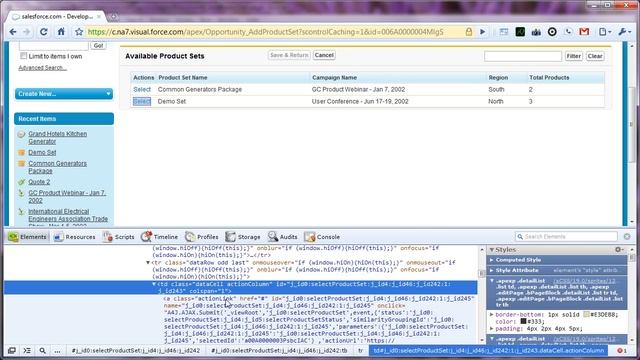Expand the Computed Style section
The height and width of the screenshot is (360, 640).
point(492,260)
